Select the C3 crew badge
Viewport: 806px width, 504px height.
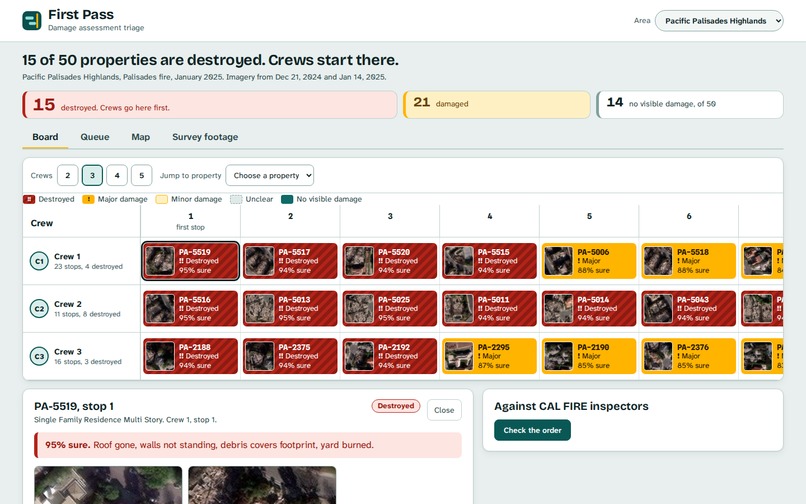tap(39, 356)
